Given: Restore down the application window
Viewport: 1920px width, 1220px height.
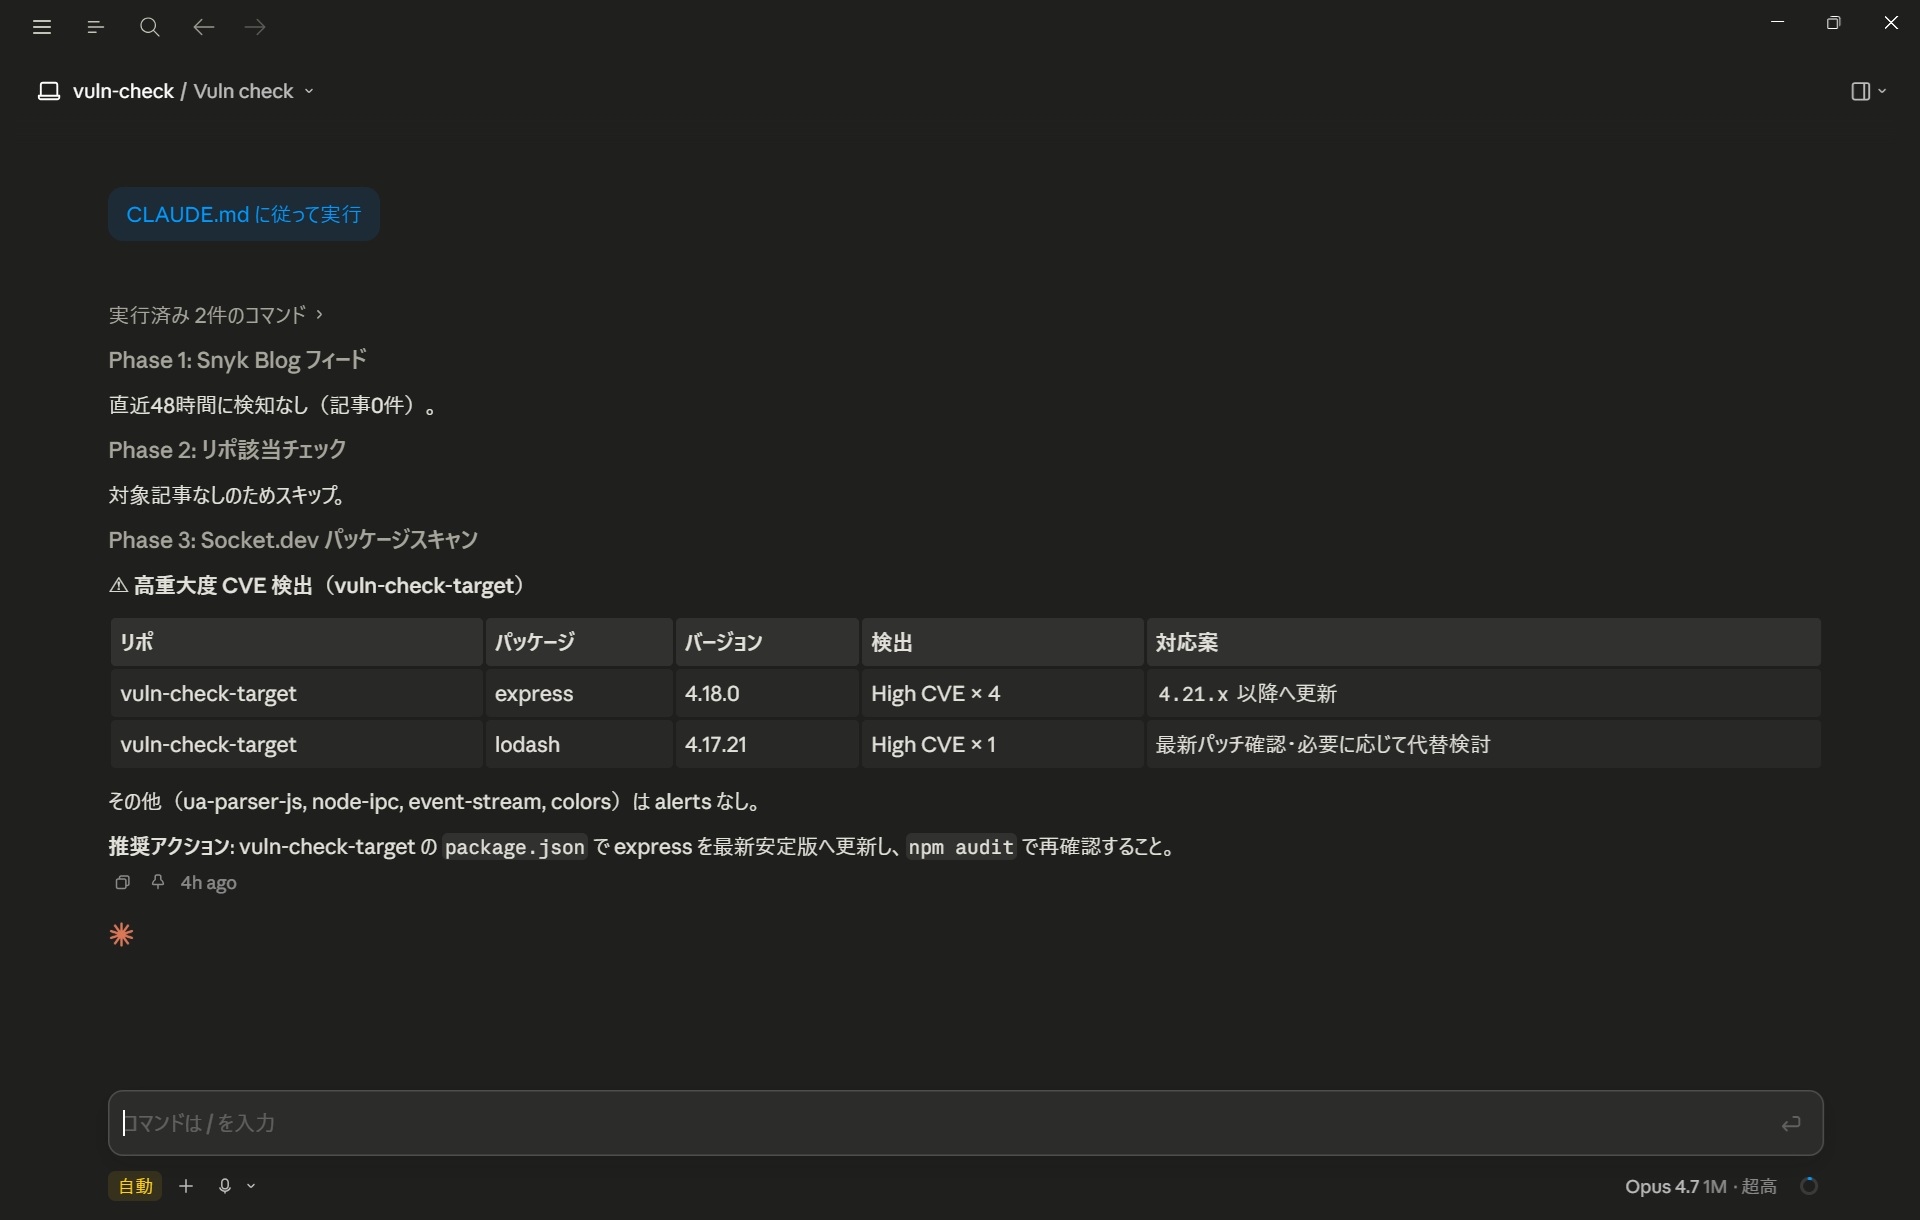Looking at the screenshot, I should pyautogui.click(x=1833, y=22).
